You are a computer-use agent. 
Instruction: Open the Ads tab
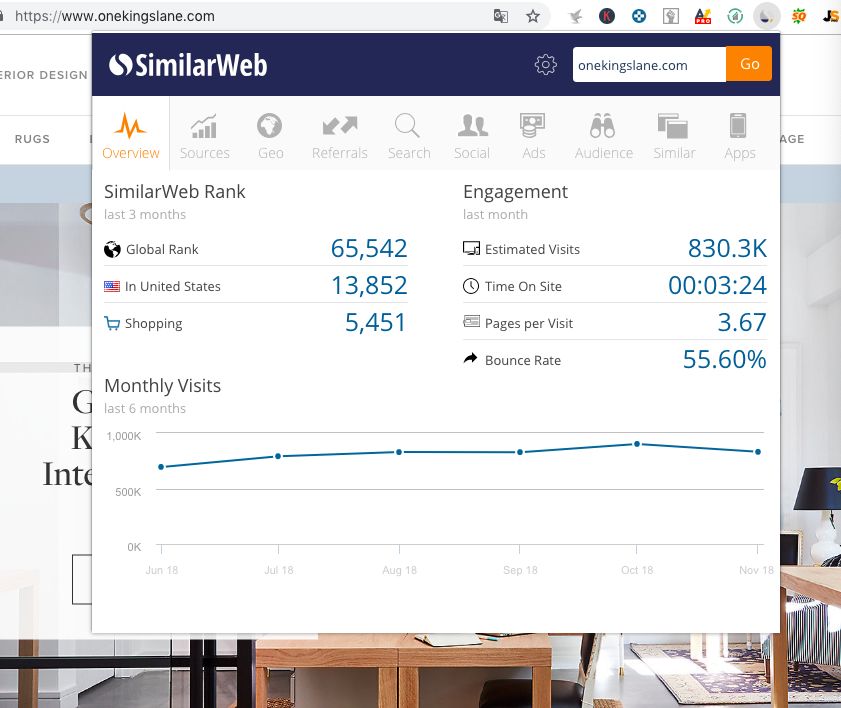(x=533, y=137)
